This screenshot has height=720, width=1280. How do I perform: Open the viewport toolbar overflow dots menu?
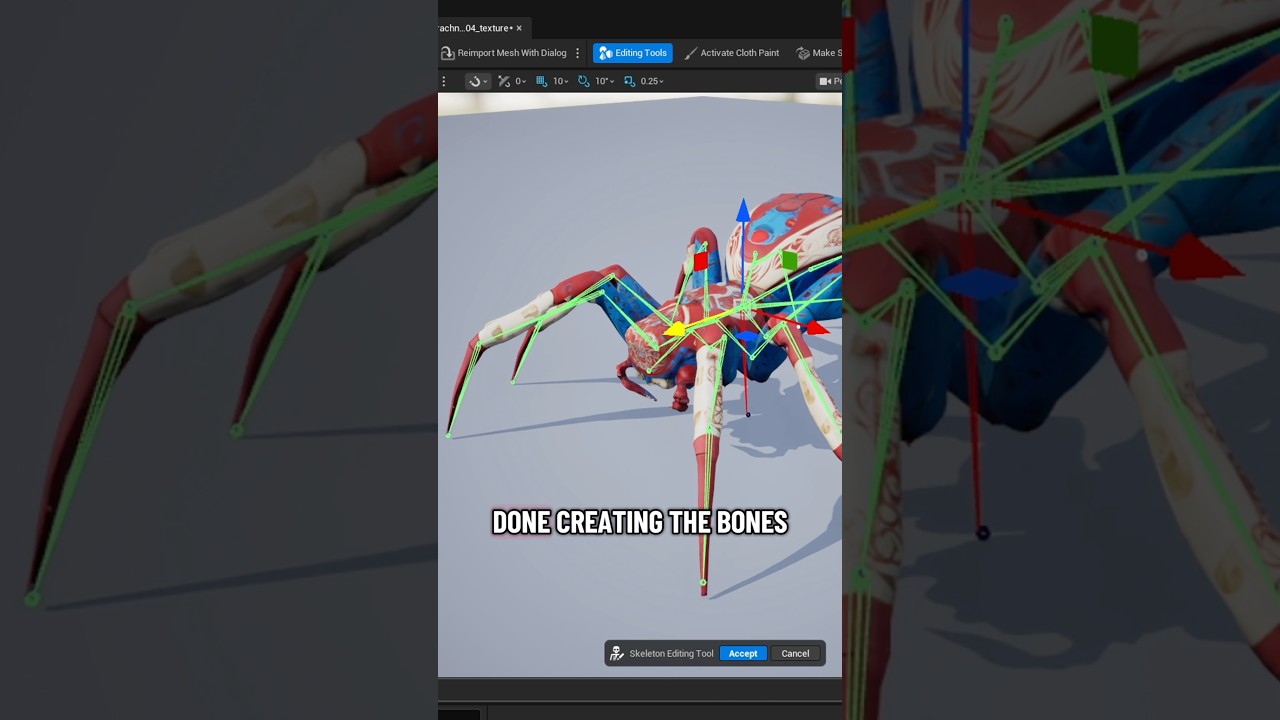(x=444, y=81)
